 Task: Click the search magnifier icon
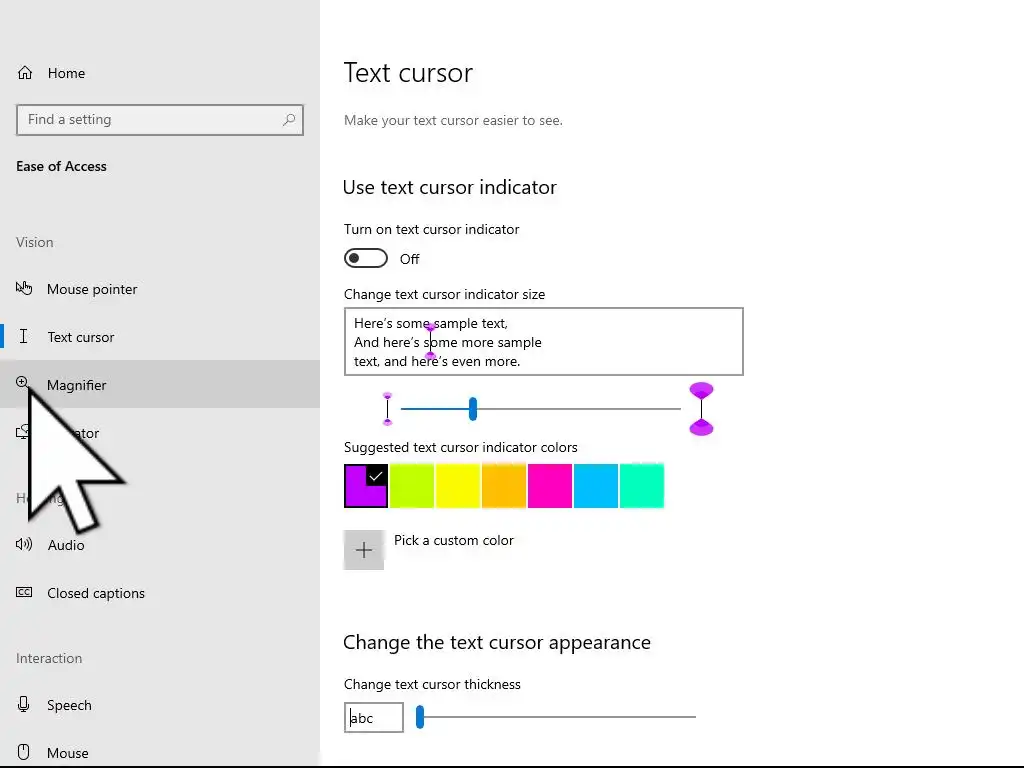pyautogui.click(x=289, y=120)
